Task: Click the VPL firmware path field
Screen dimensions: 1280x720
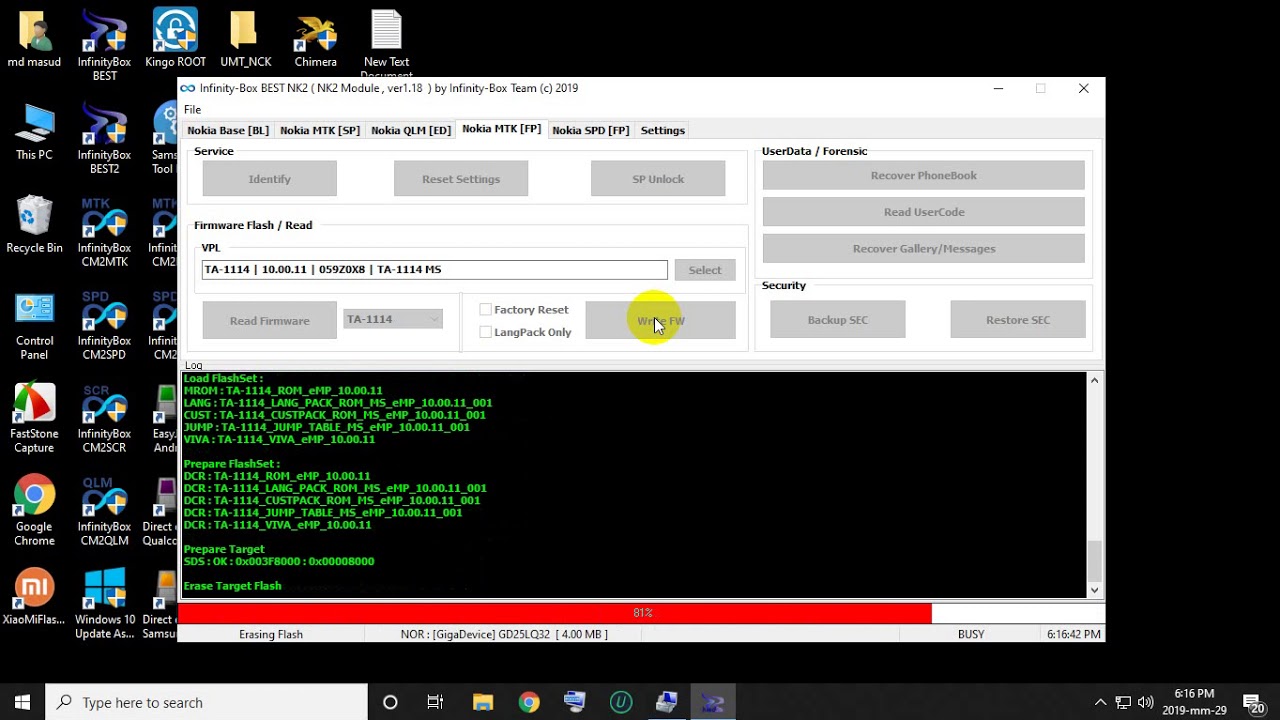Action: pyautogui.click(x=434, y=270)
